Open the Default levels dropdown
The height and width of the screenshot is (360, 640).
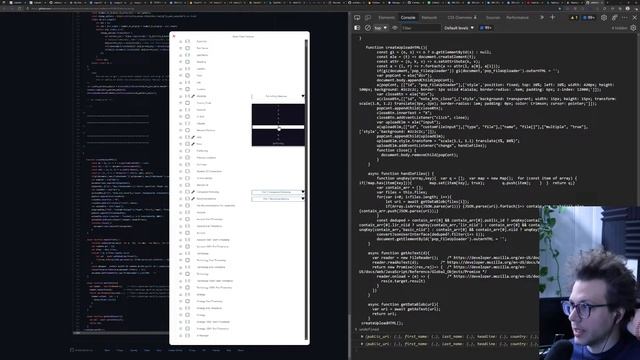(x=459, y=28)
